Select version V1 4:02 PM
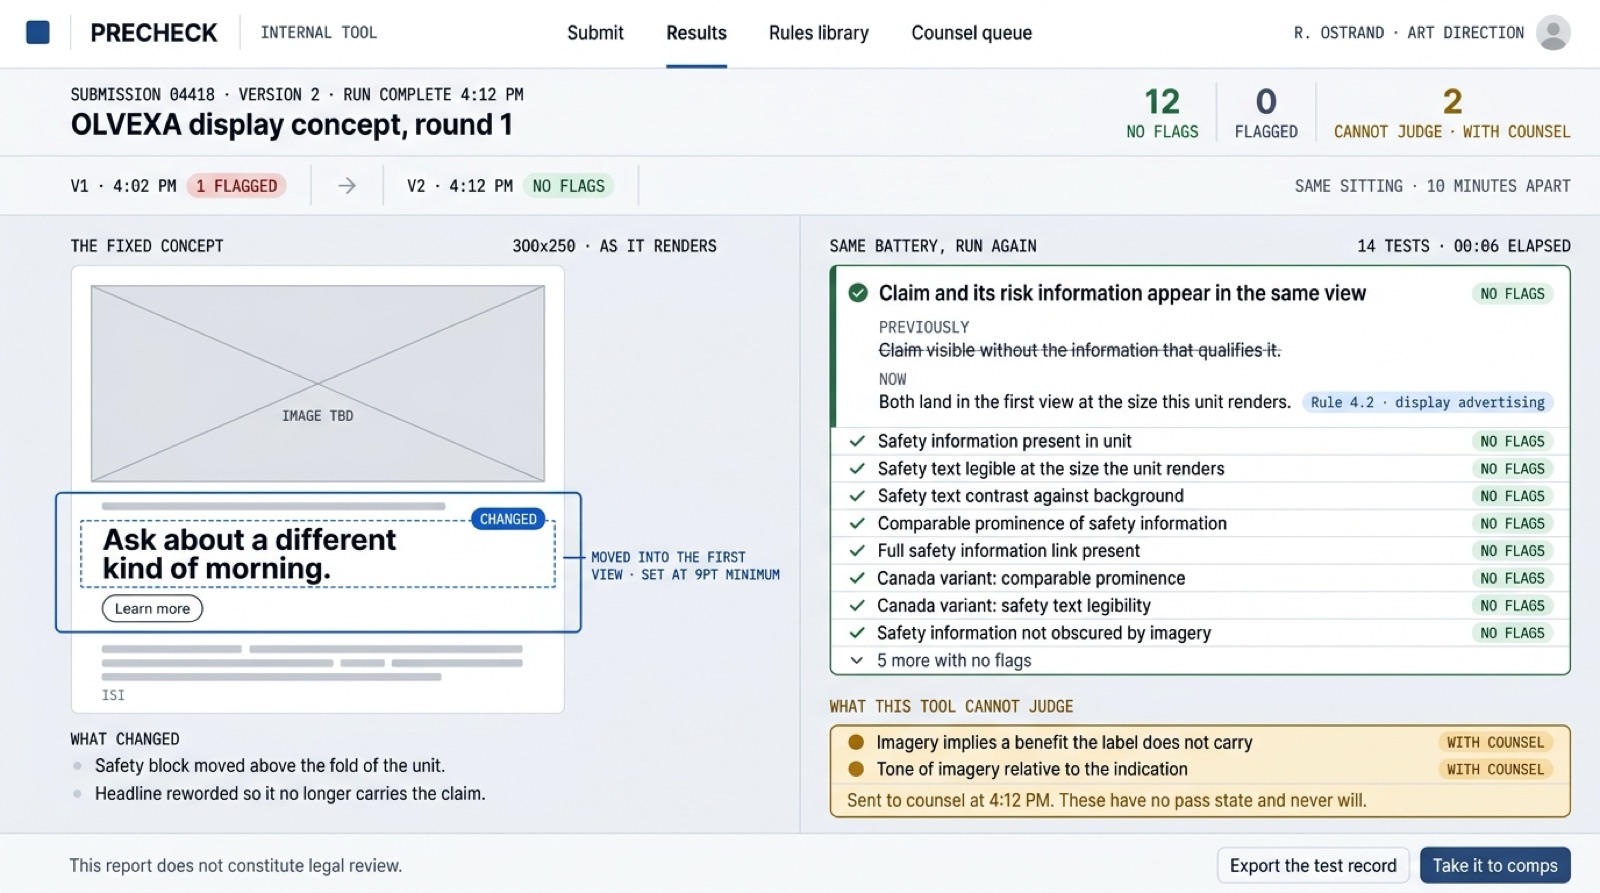Screen dimensions: 1600x893 [x=123, y=186]
